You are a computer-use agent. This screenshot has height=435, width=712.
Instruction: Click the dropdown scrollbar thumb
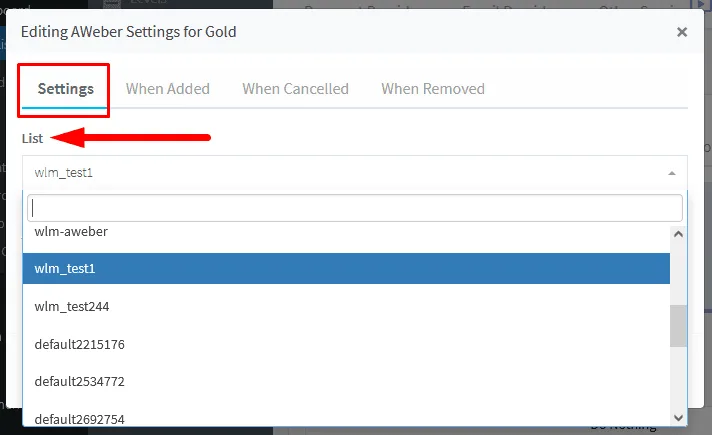678,326
